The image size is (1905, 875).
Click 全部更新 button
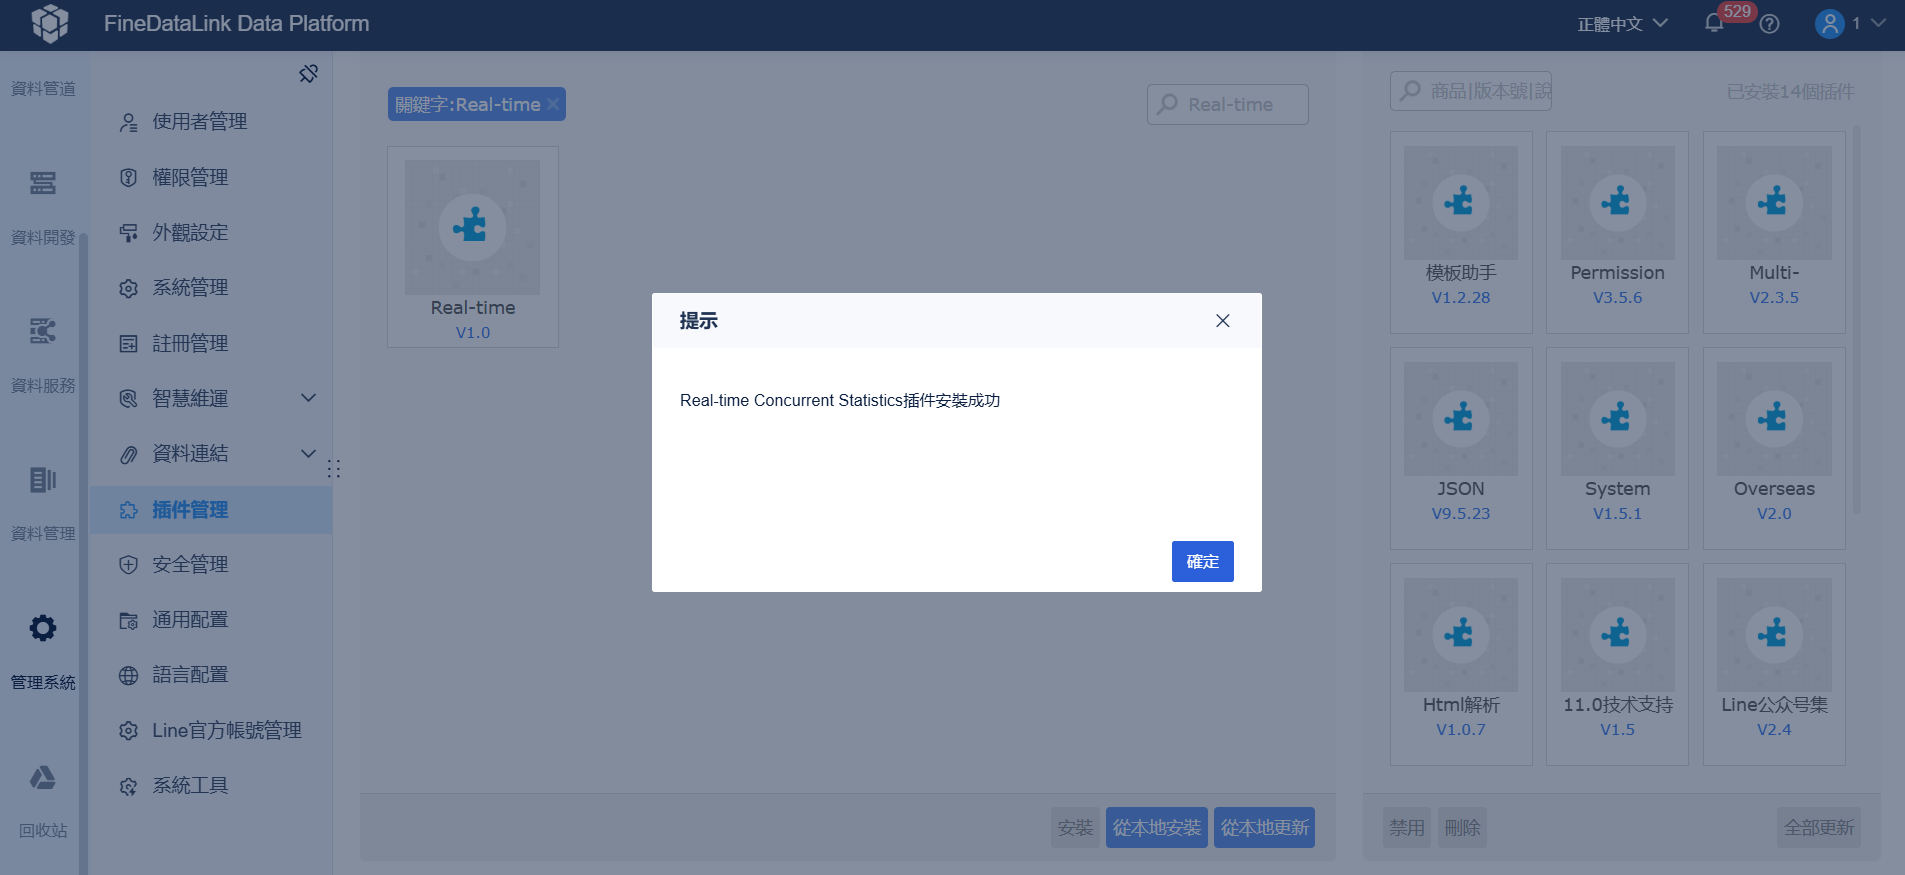(1819, 828)
